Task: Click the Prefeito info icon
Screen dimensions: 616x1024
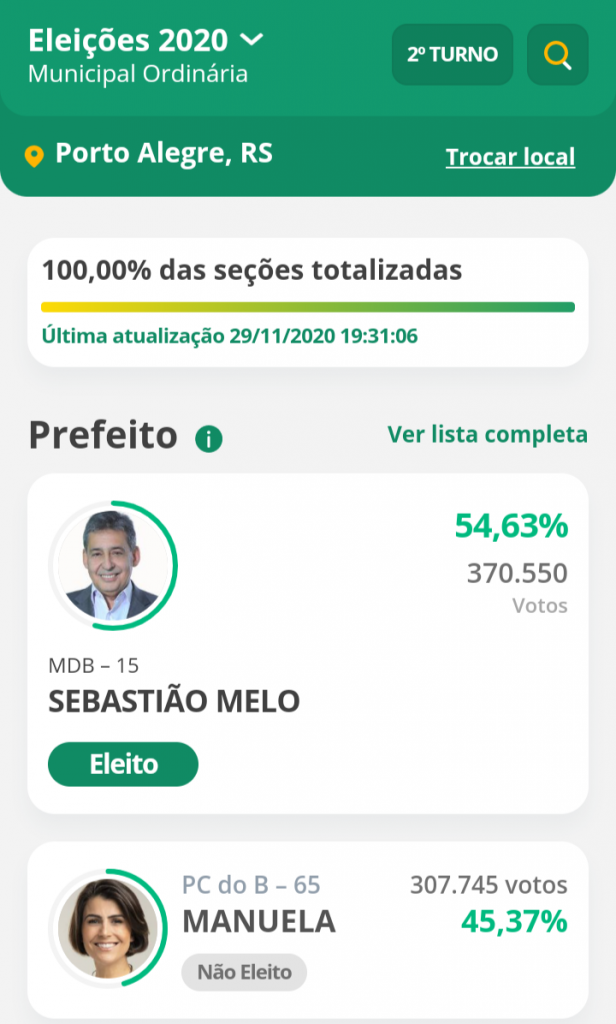Action: click(209, 438)
